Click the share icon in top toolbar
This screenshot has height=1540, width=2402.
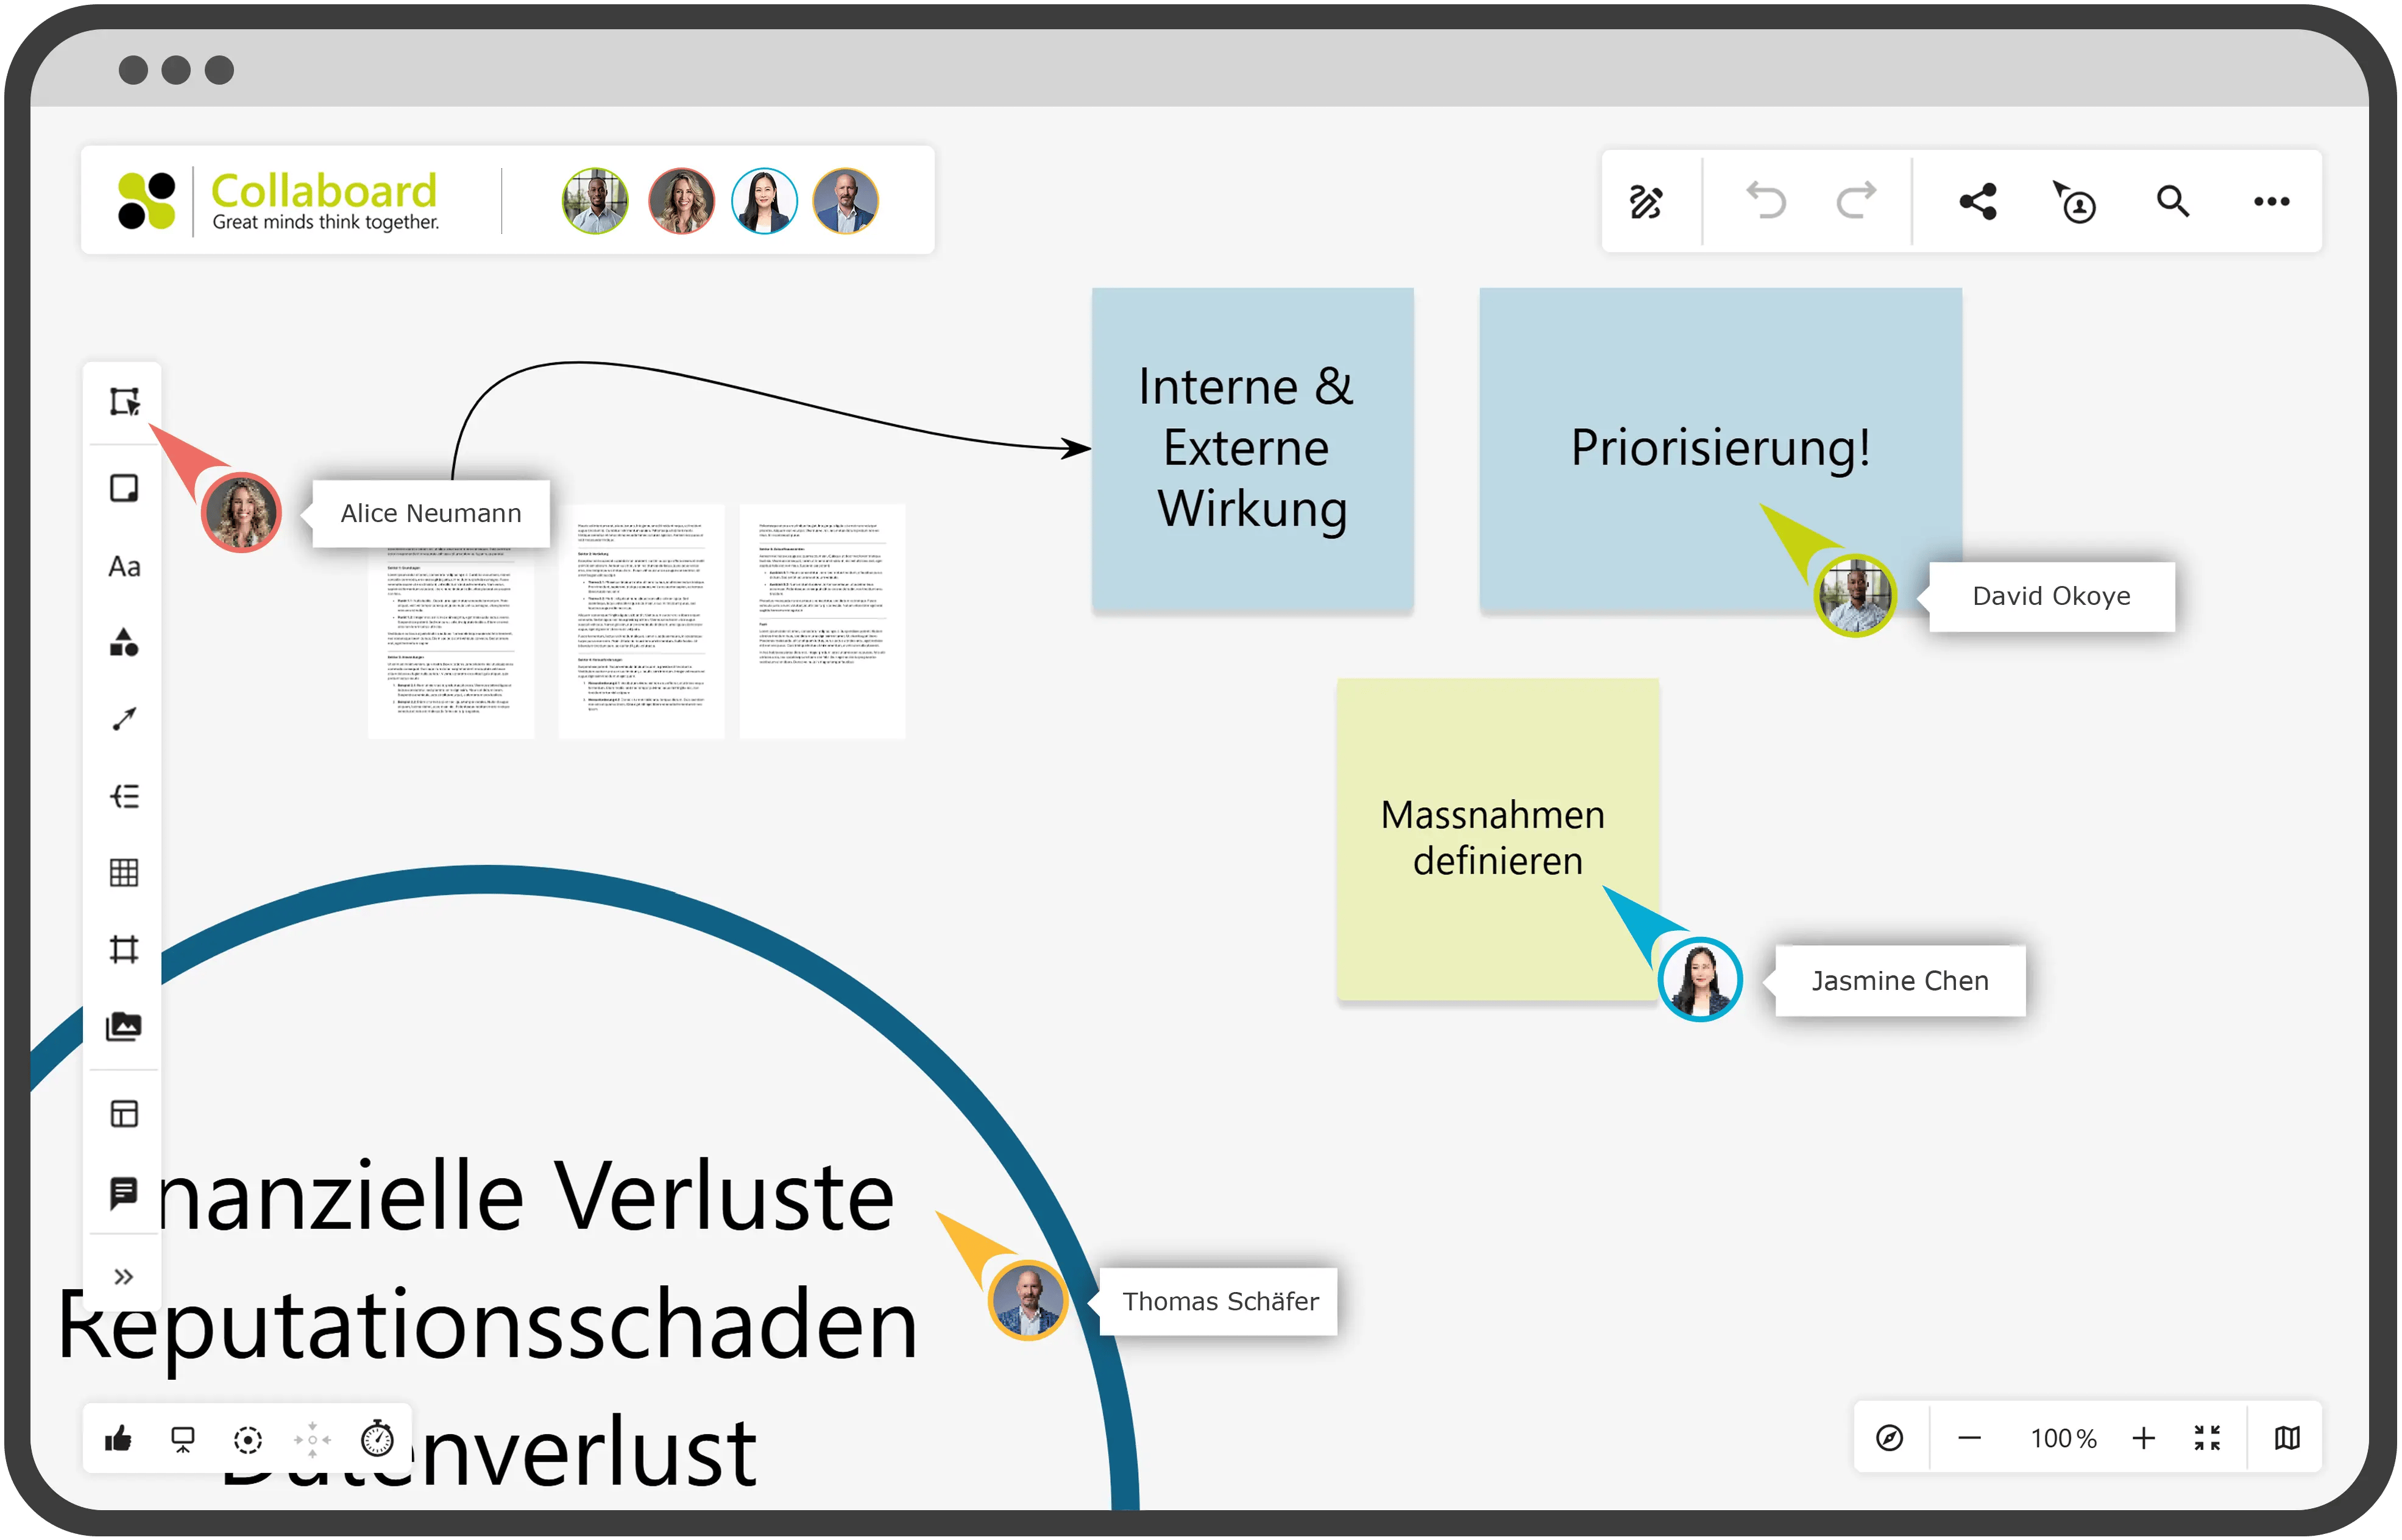tap(1977, 201)
